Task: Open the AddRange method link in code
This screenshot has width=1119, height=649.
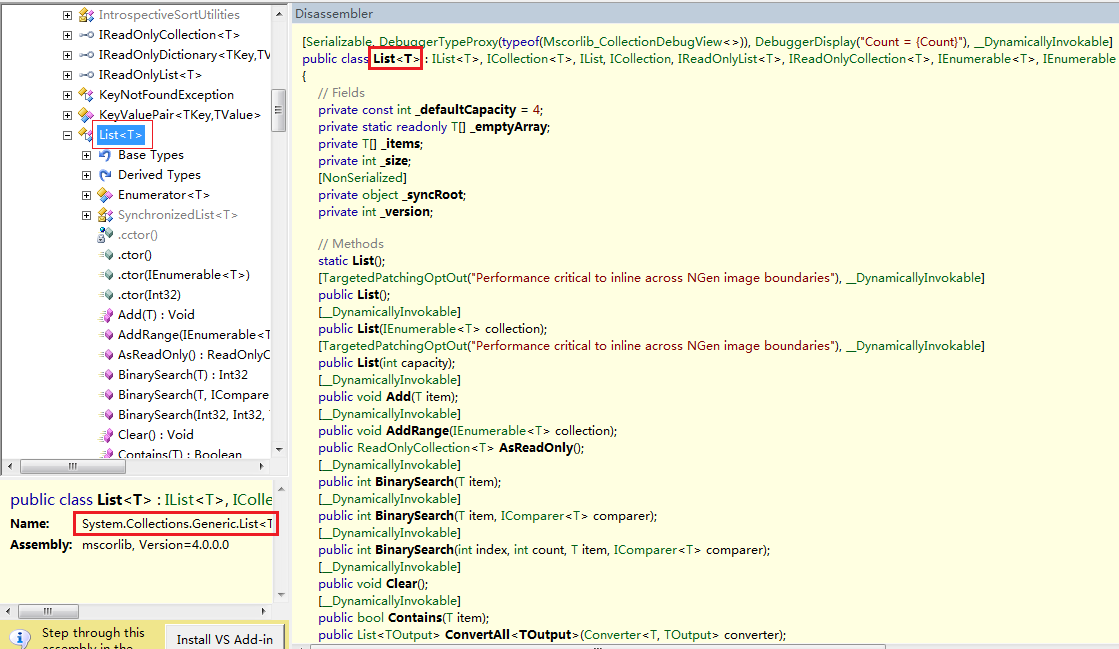Action: point(416,431)
